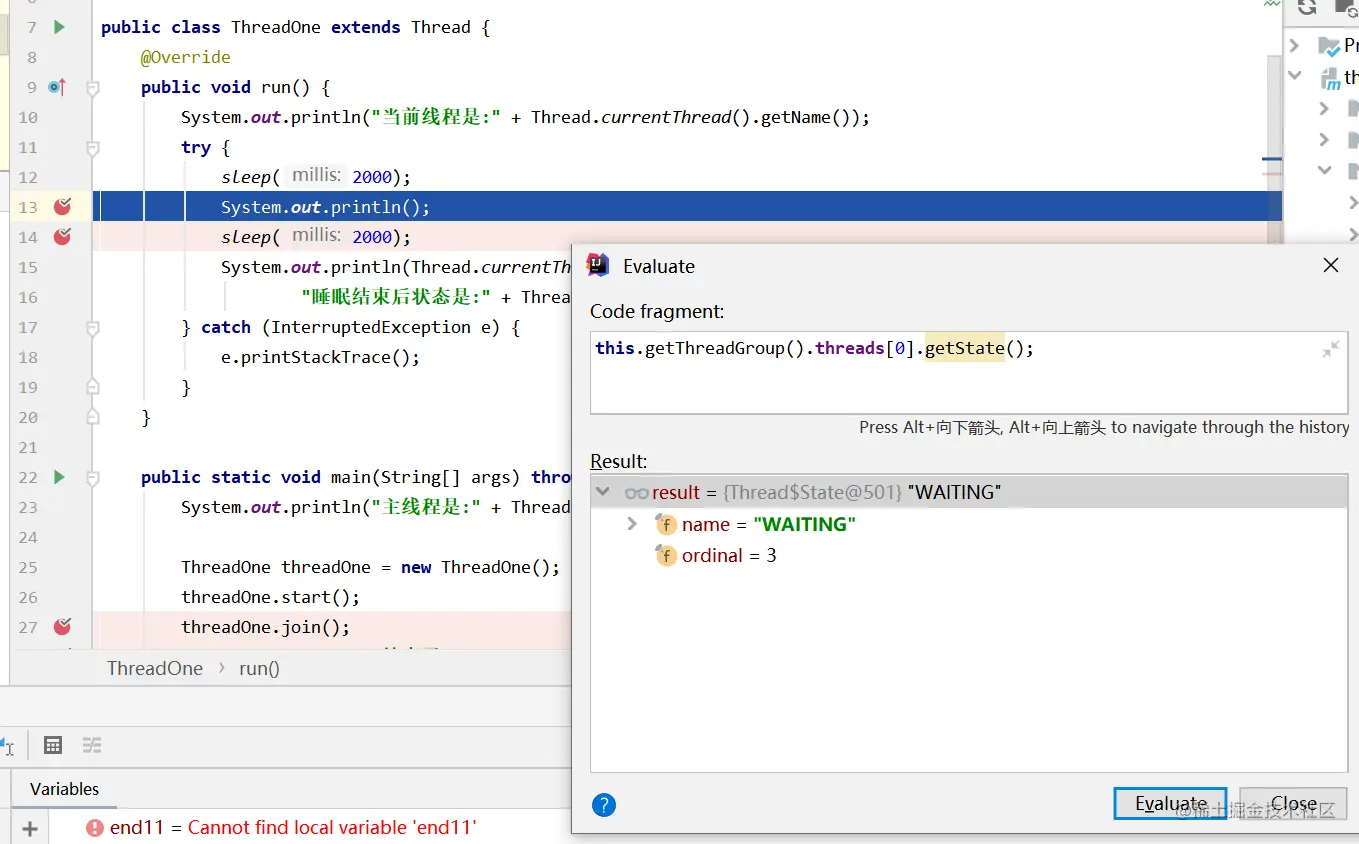Click the ThreadOne breadcrumb

point(155,668)
